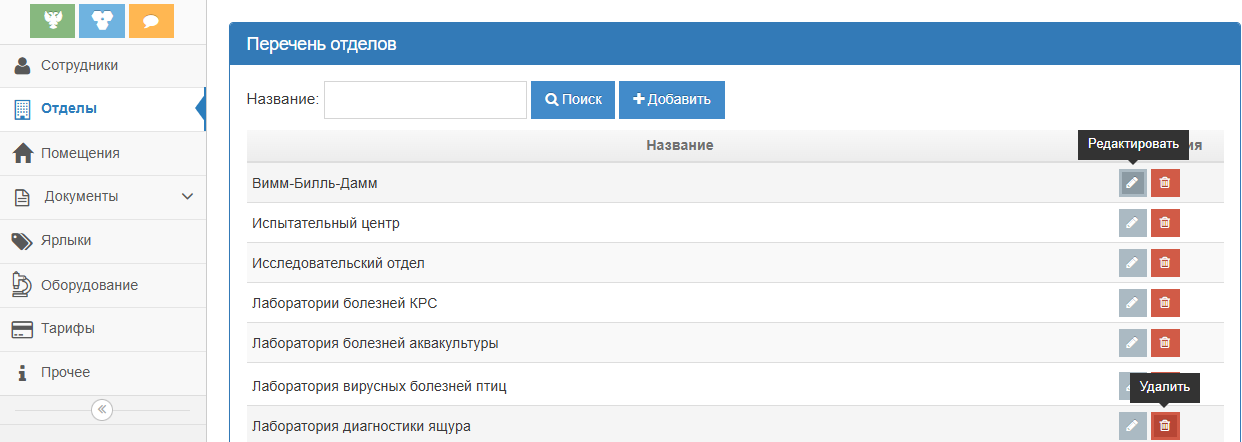Image resolution: width=1242 pixels, height=442 pixels.
Task: Click the blue hexagons icon
Action: coord(102,20)
